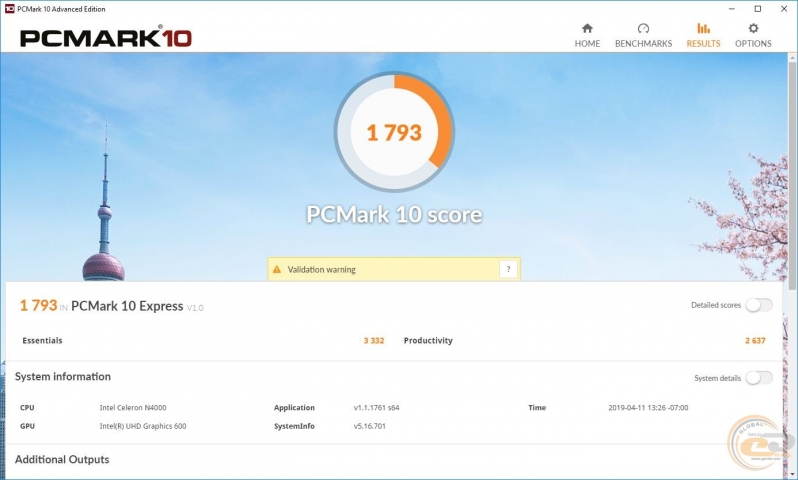Select the Productivity score value 2 637
The width and height of the screenshot is (798, 480).
click(x=755, y=341)
